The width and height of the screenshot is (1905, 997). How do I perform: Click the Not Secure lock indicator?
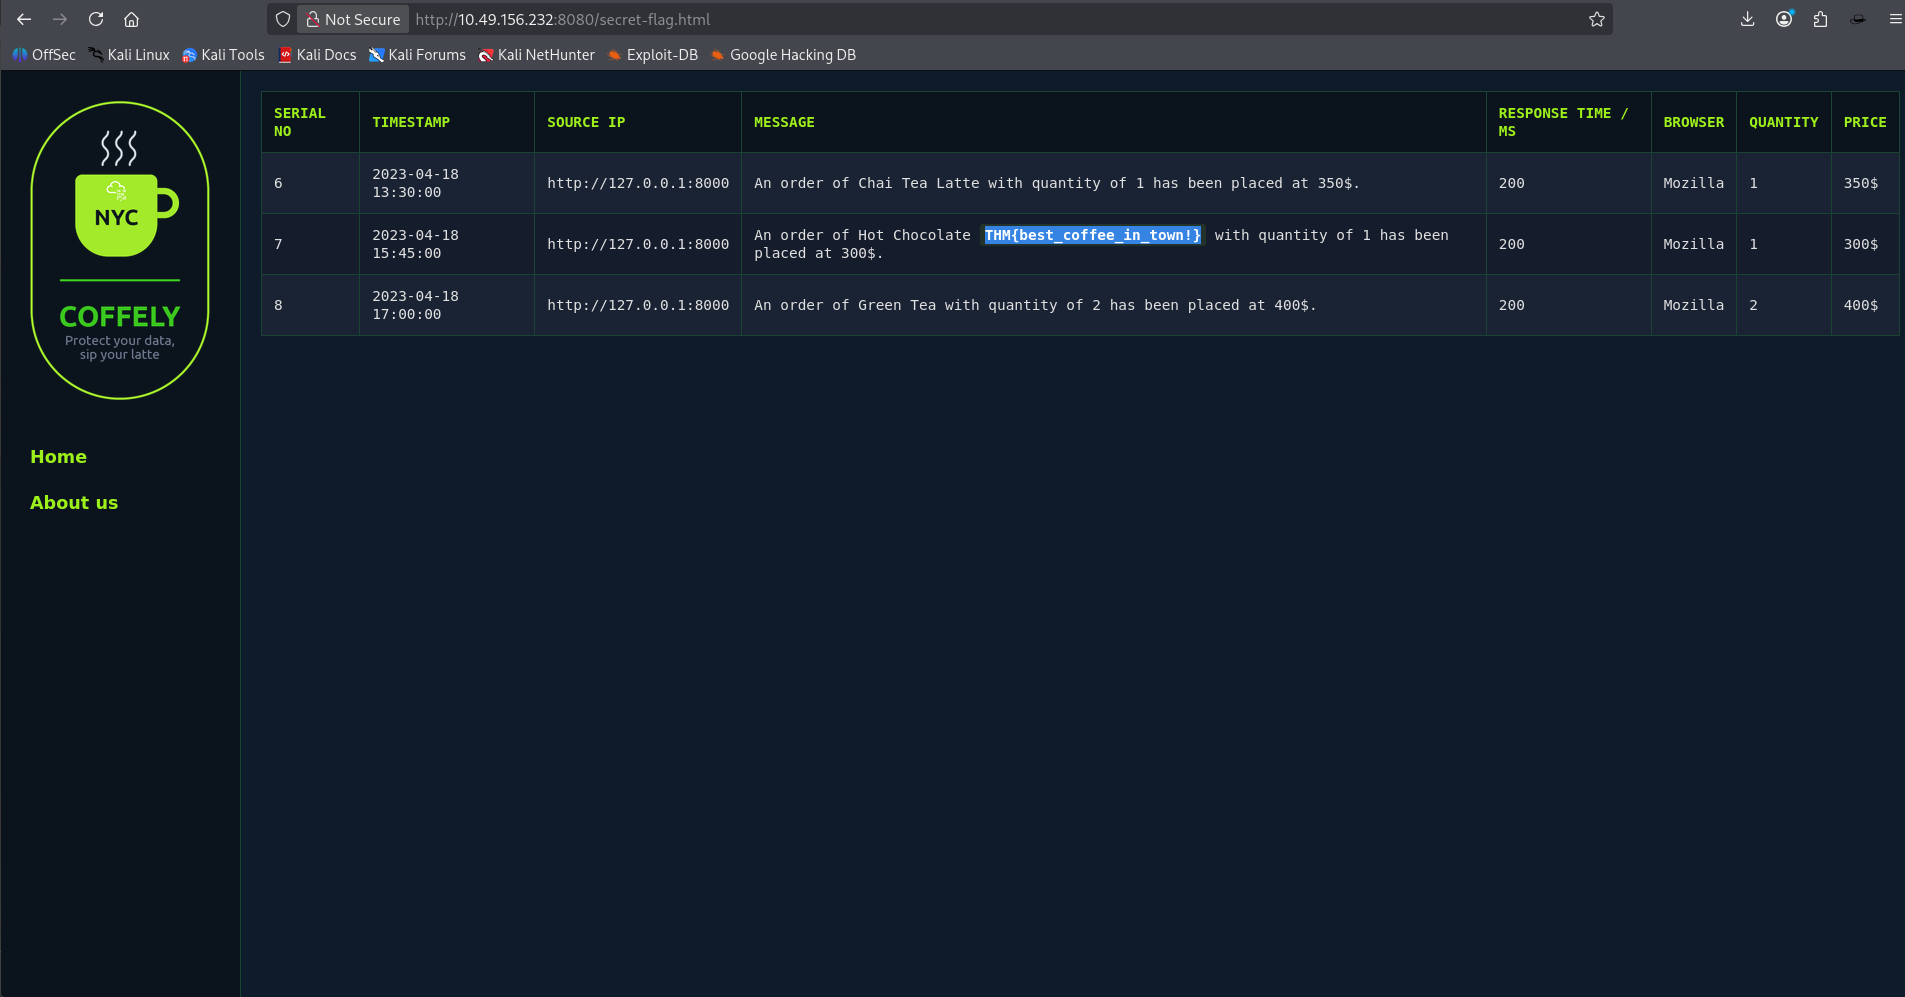pos(353,19)
